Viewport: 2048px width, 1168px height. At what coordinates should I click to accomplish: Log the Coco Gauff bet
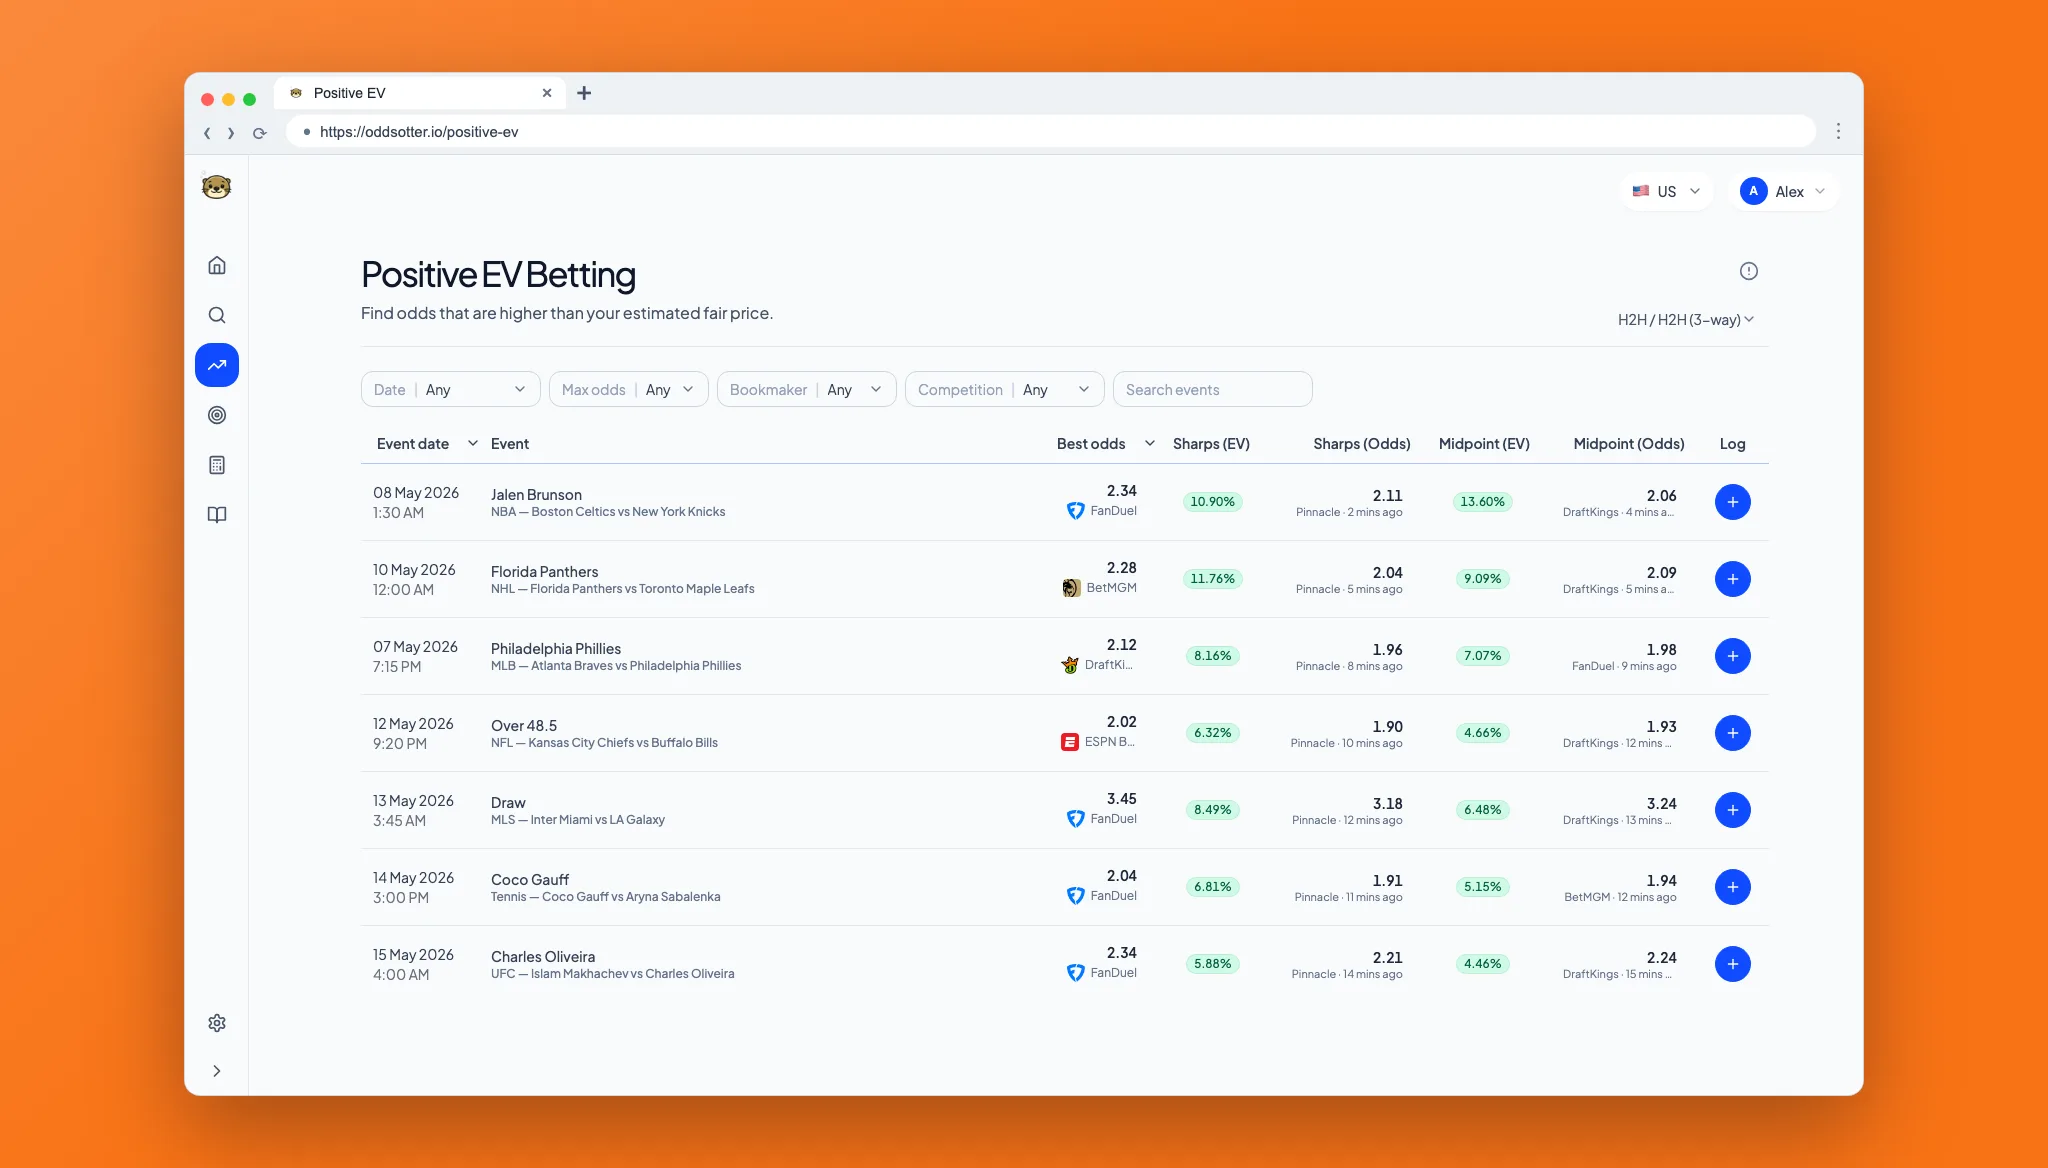1733,887
